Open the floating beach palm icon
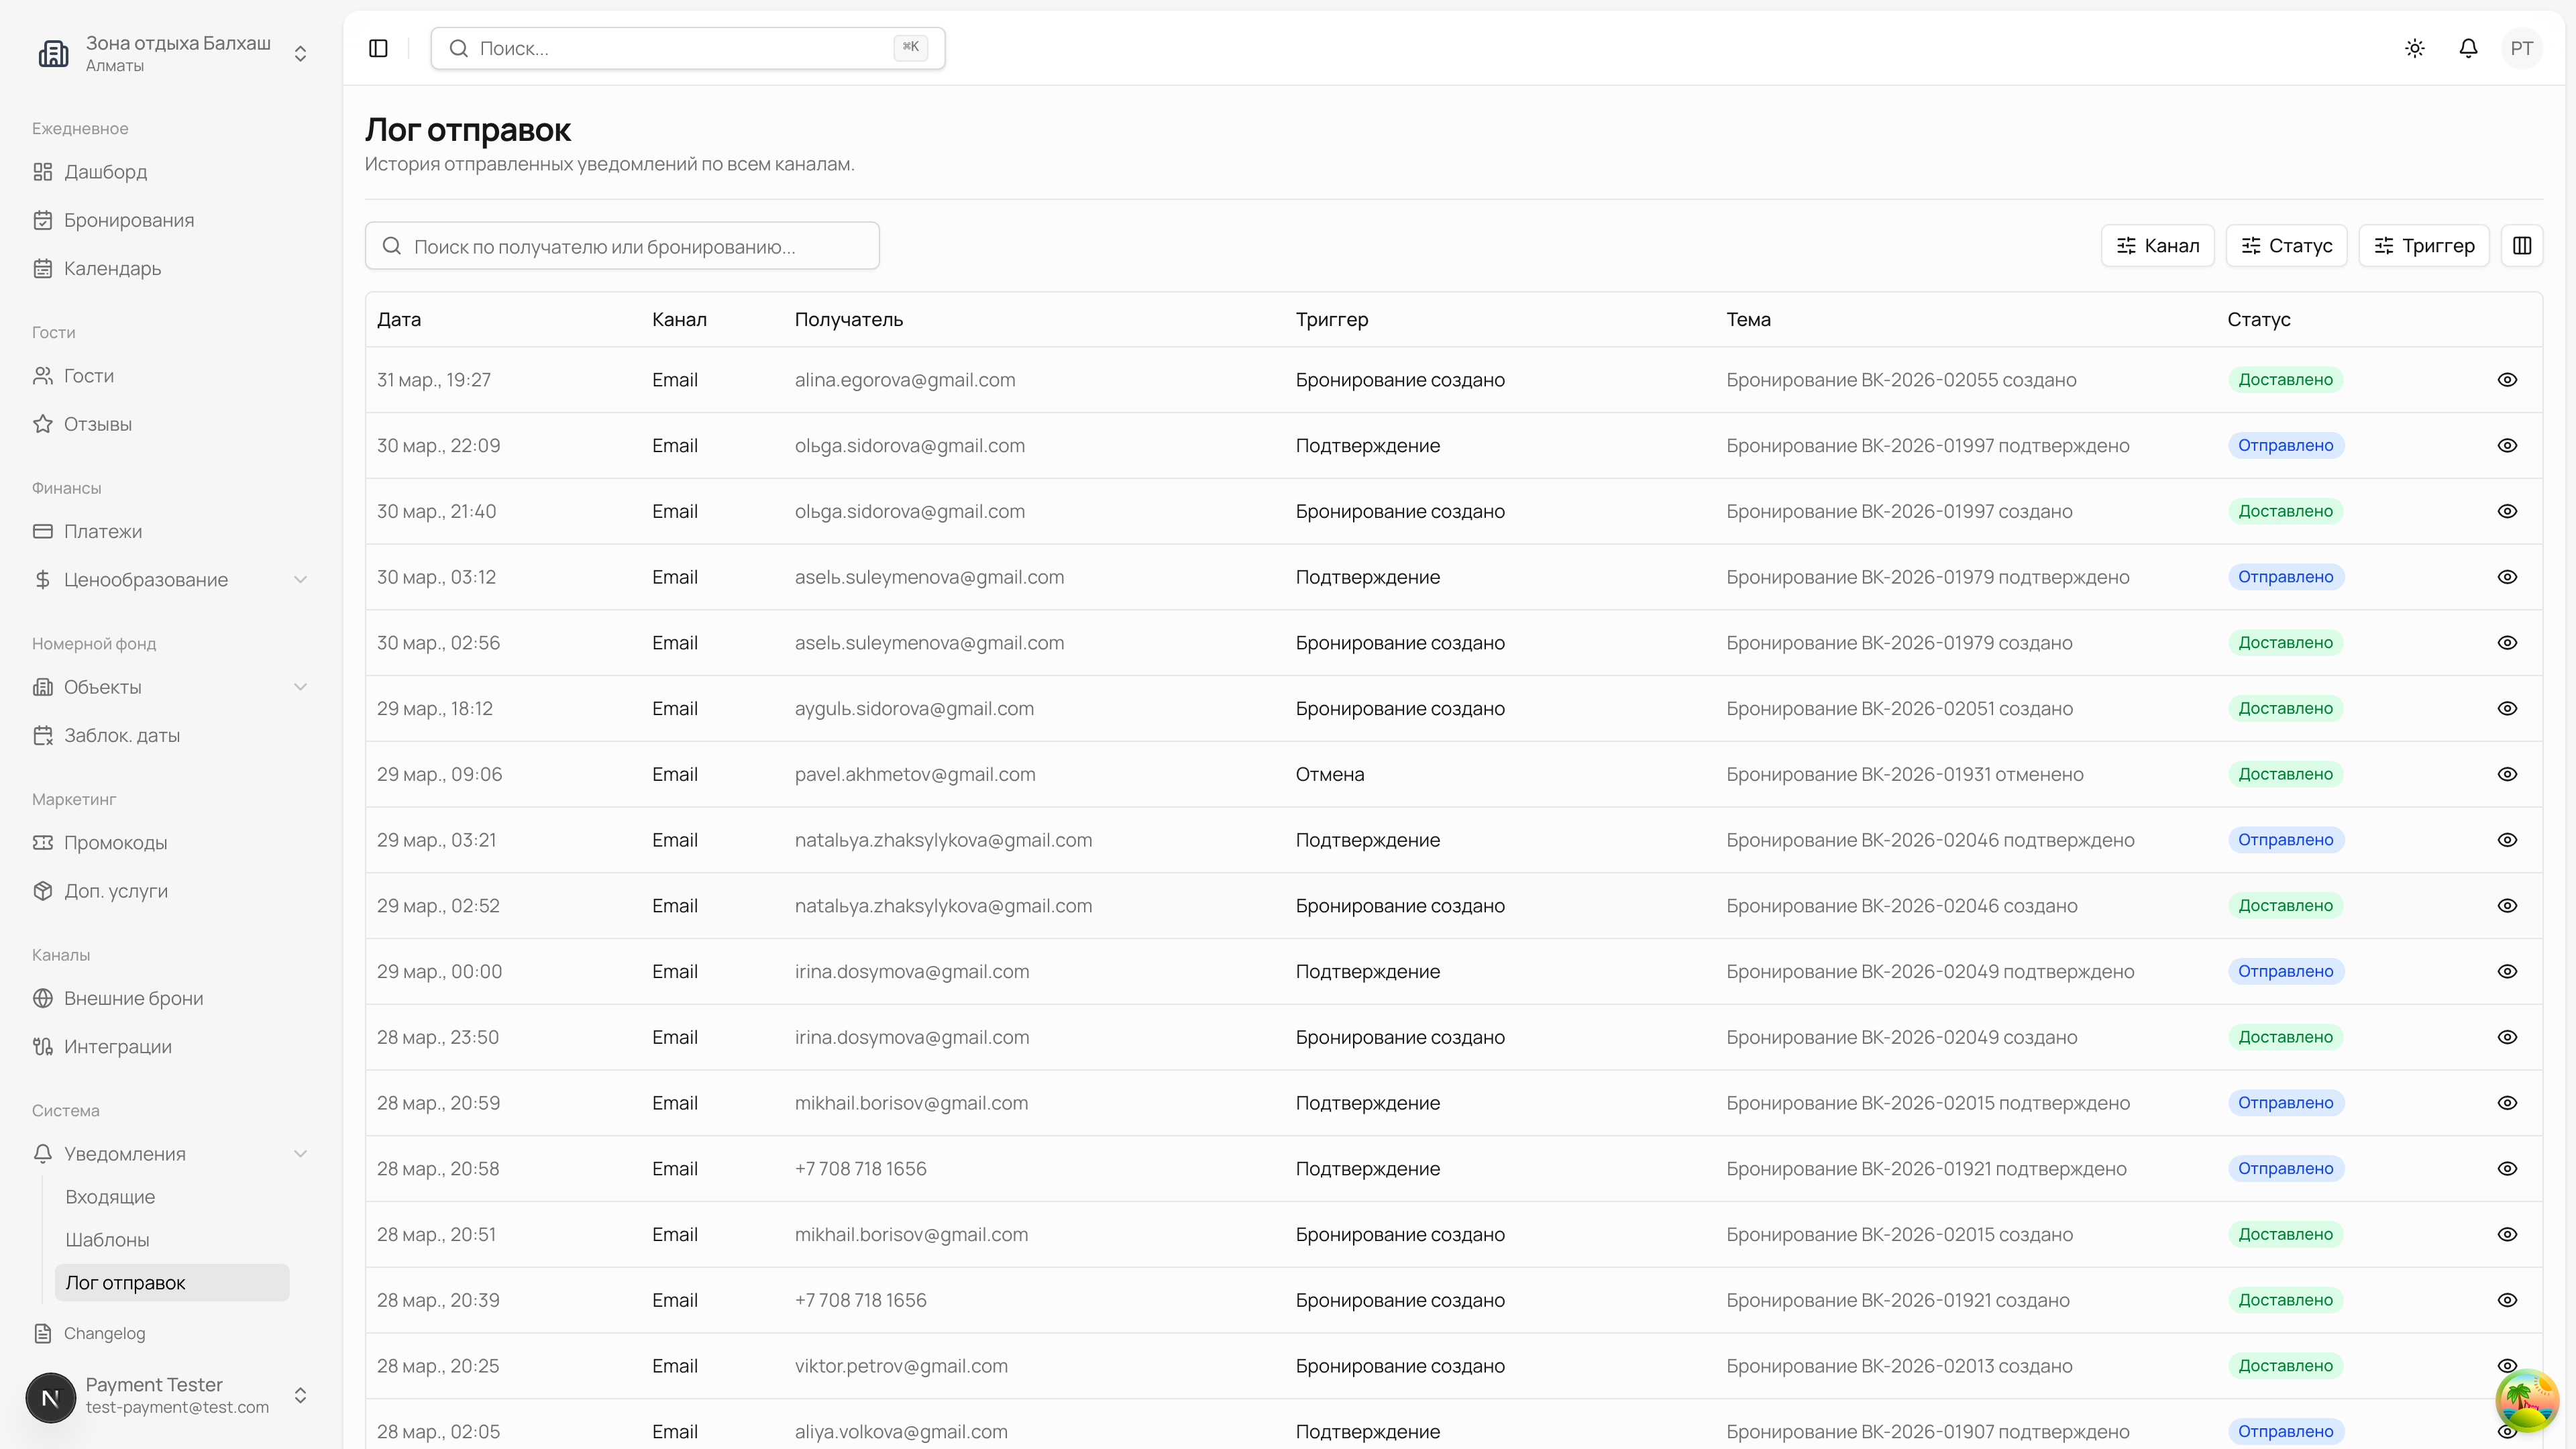The image size is (2576, 1449). [2526, 1400]
